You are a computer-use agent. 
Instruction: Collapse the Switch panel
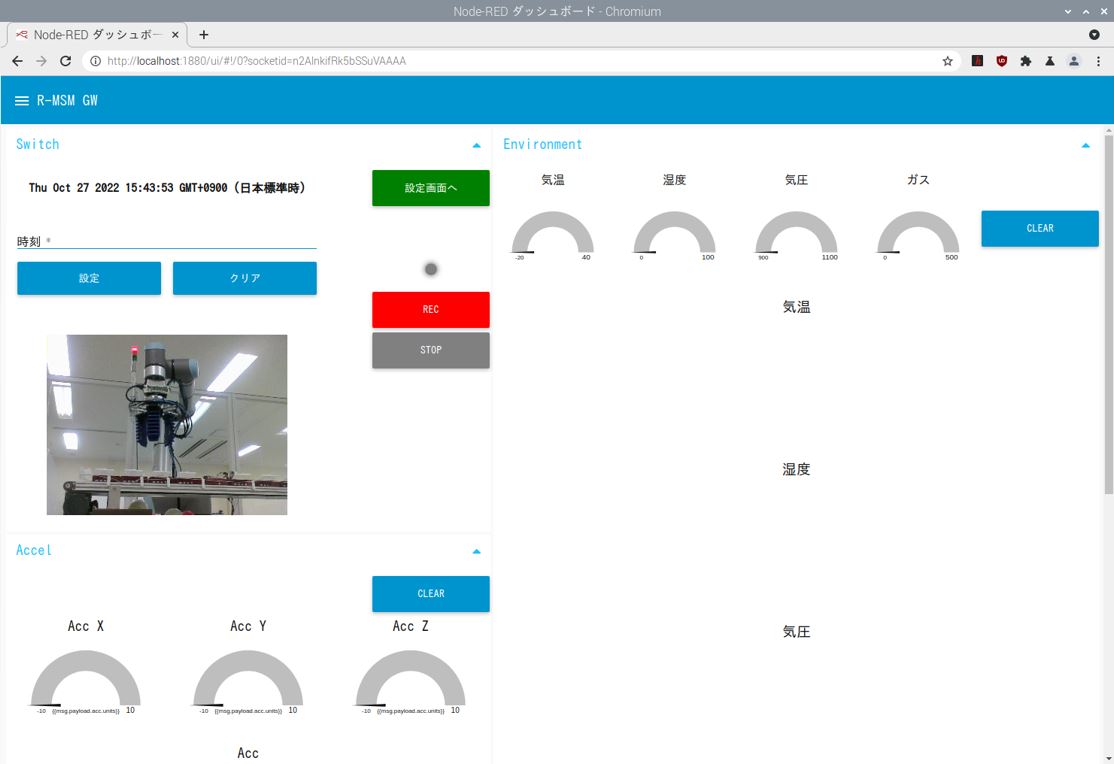(476, 145)
